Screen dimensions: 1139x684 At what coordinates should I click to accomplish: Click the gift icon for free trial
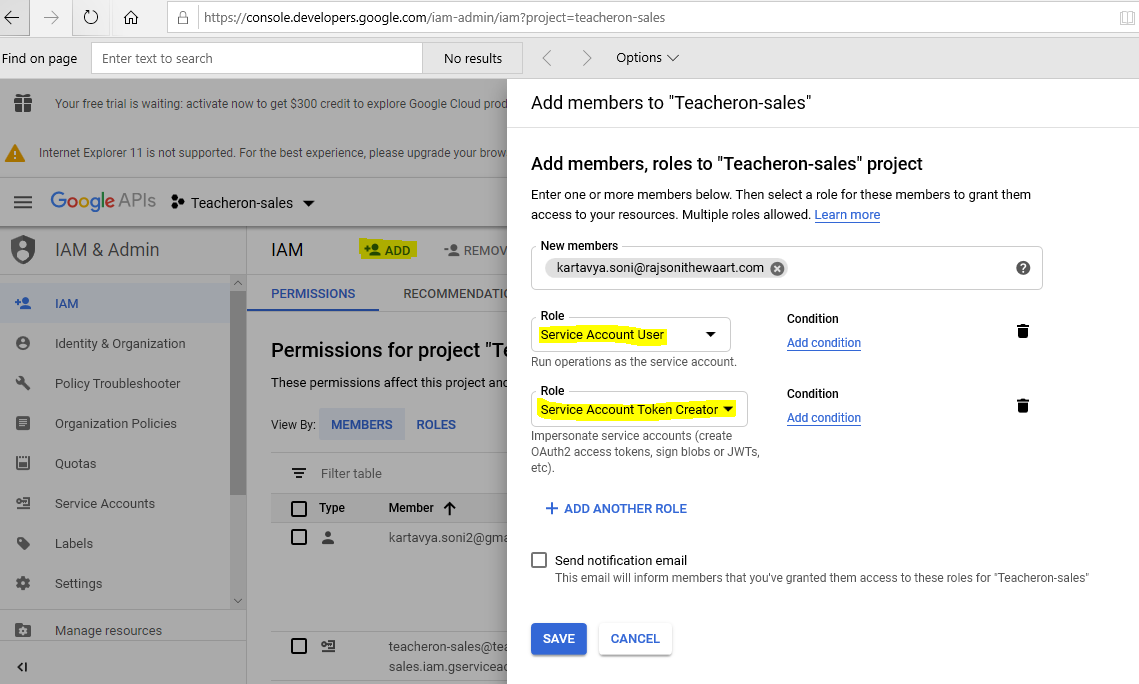pos(23,103)
